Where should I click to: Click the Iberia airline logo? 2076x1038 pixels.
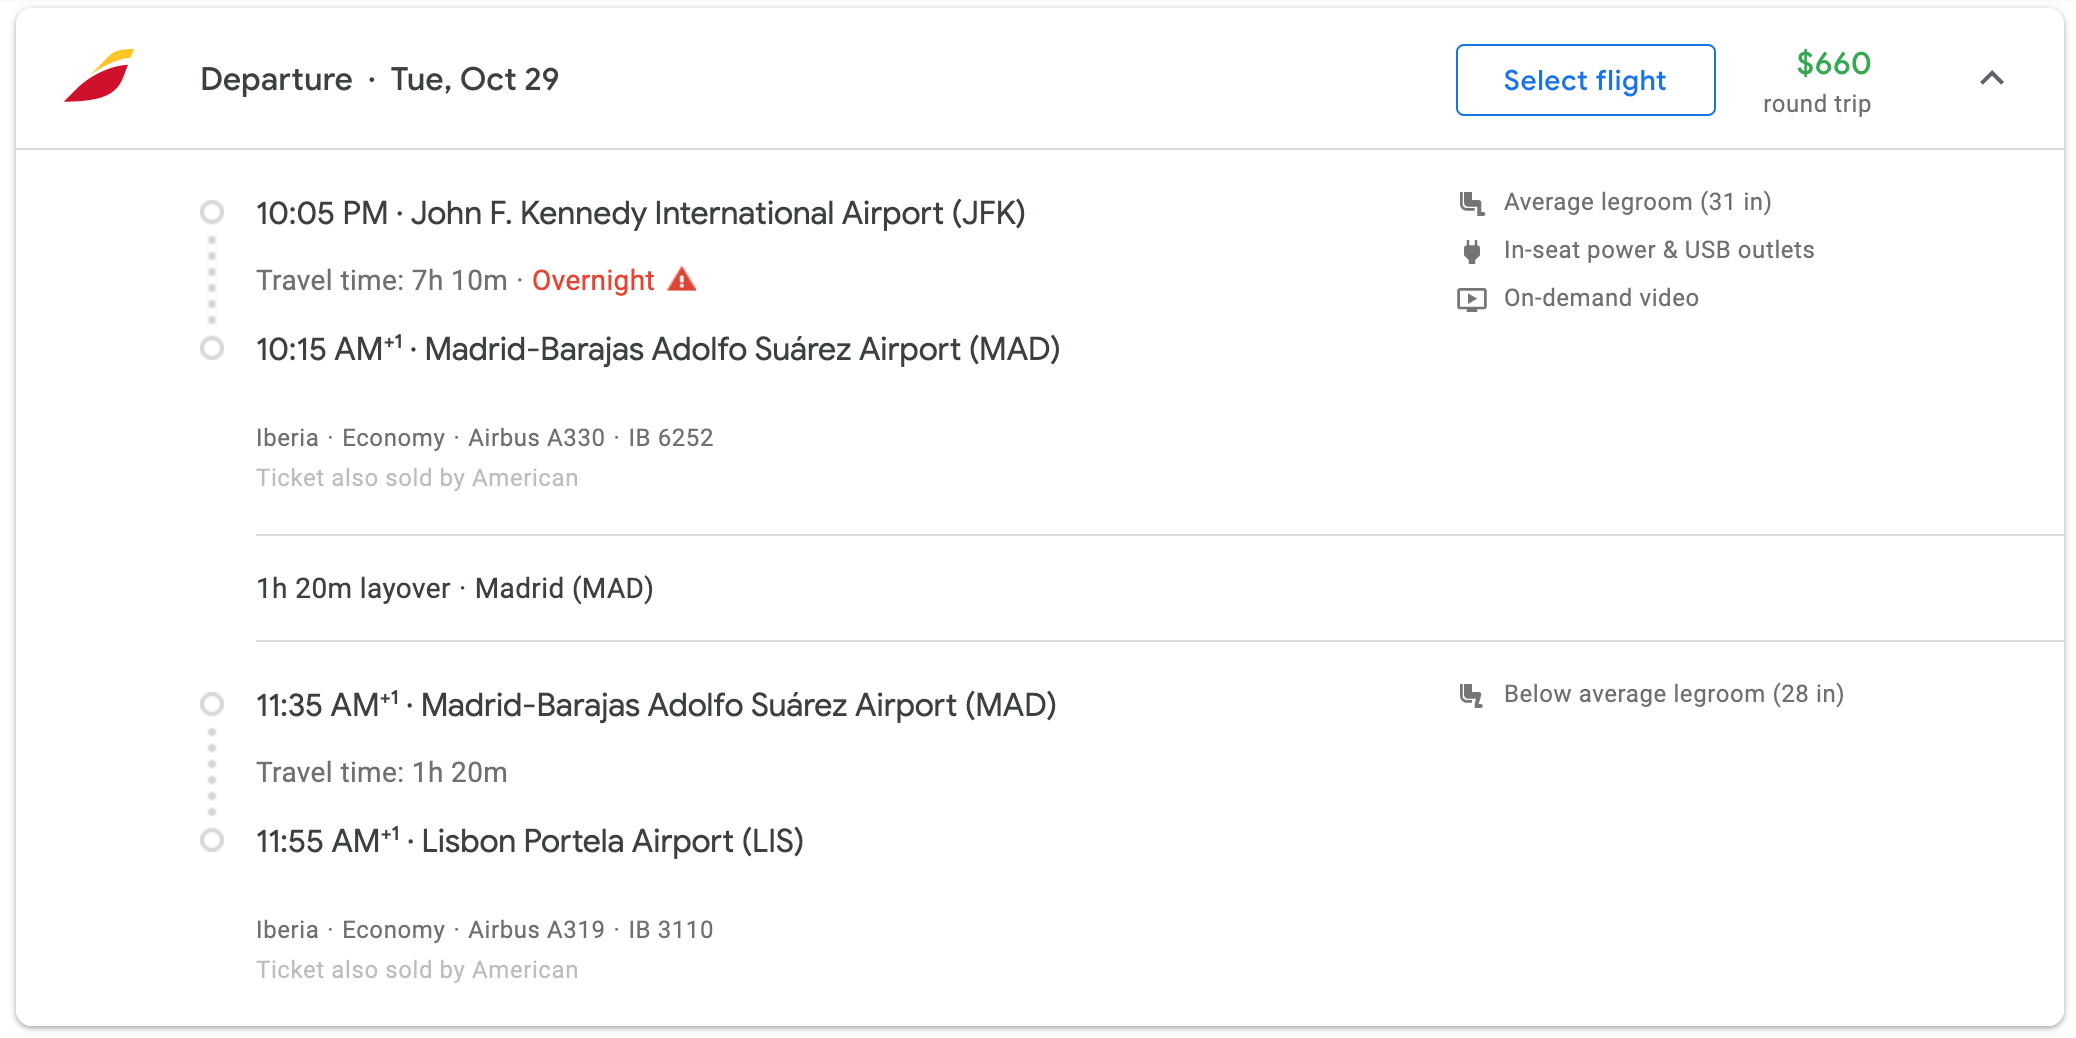tap(99, 76)
